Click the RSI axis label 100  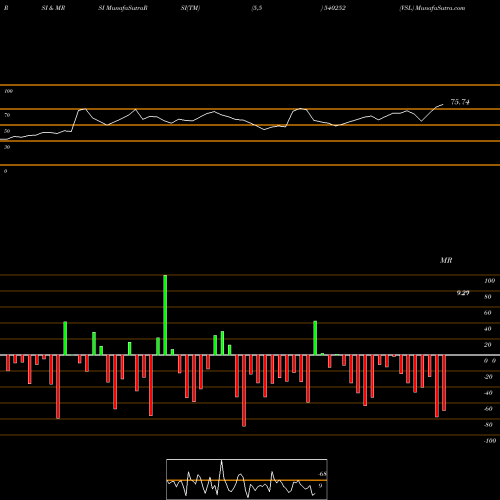pyautogui.click(x=9, y=91)
